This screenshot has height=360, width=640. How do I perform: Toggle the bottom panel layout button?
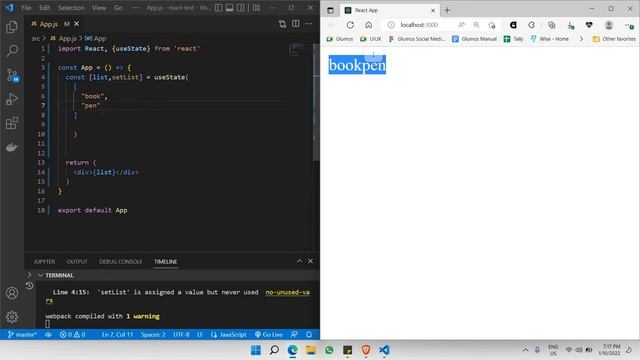(x=230, y=8)
